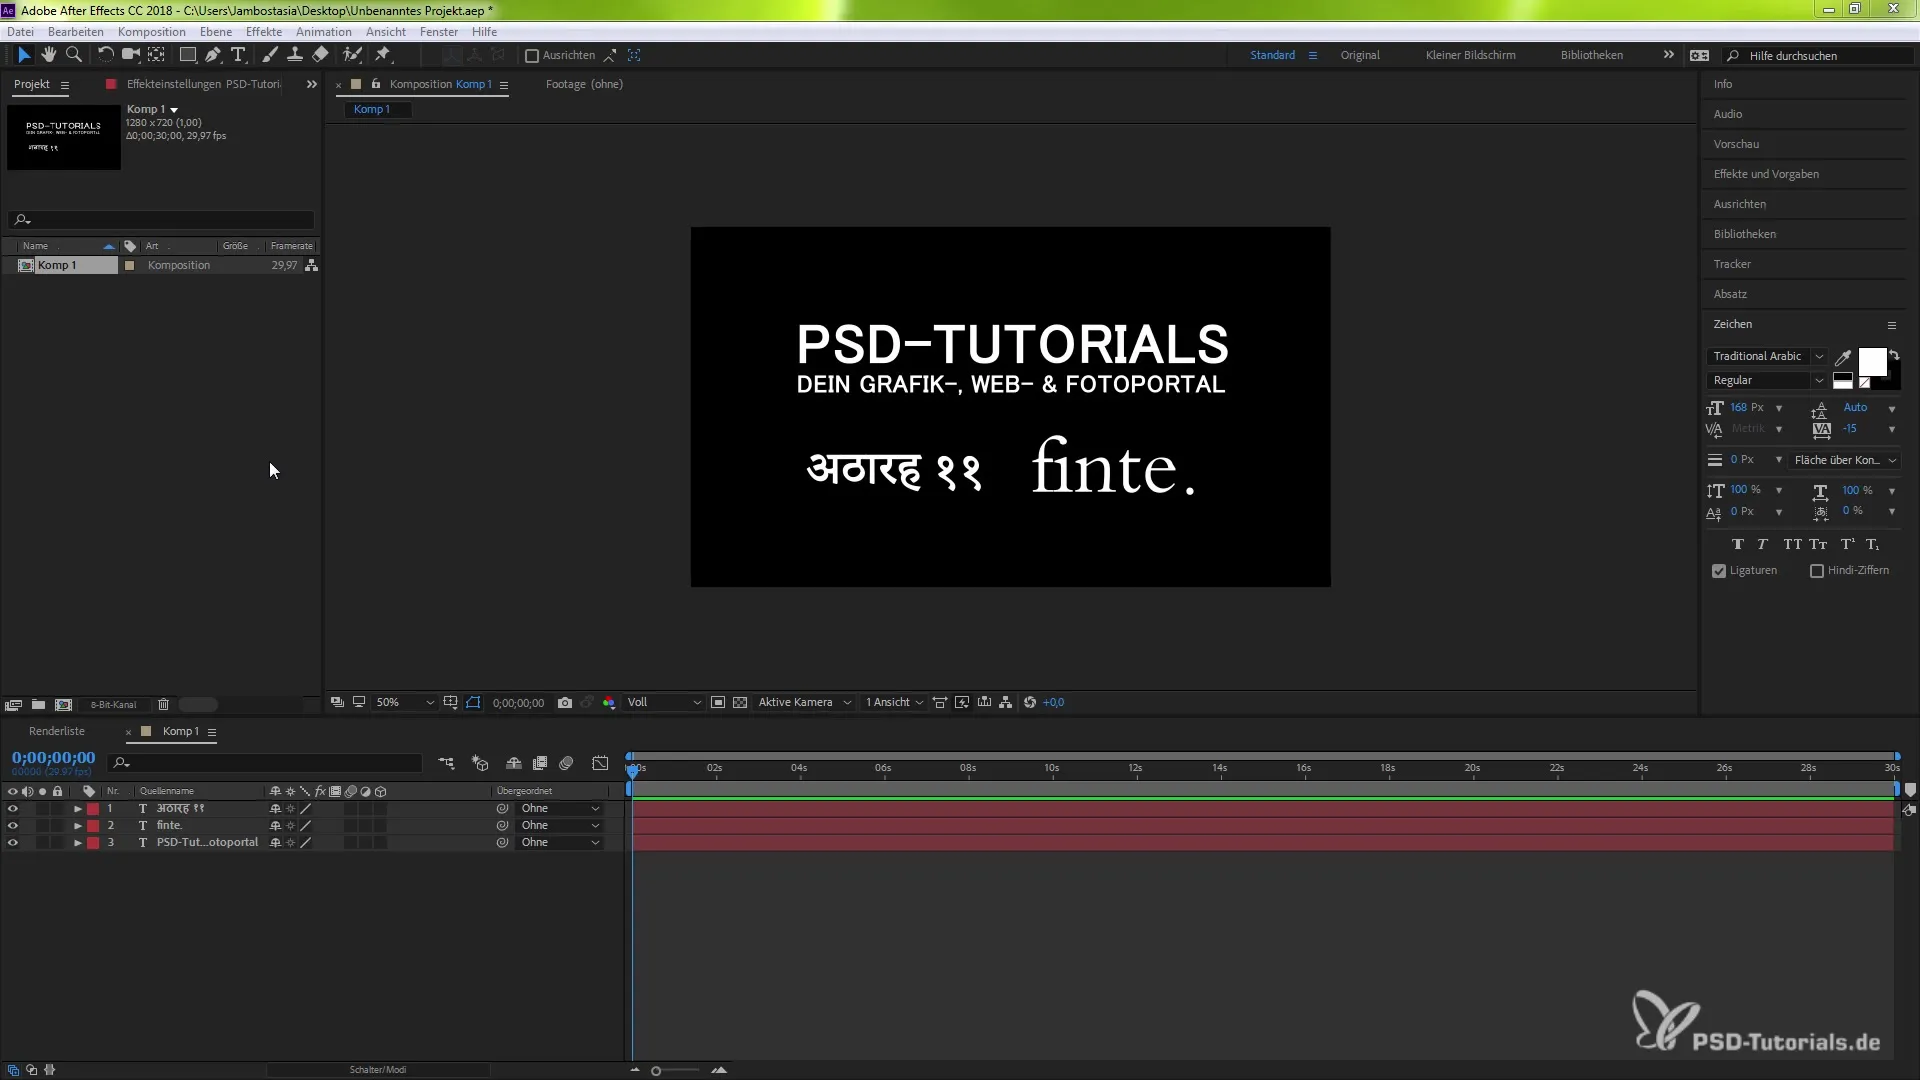Apply Superscript text style
1920x1080 pixels.
(1847, 545)
